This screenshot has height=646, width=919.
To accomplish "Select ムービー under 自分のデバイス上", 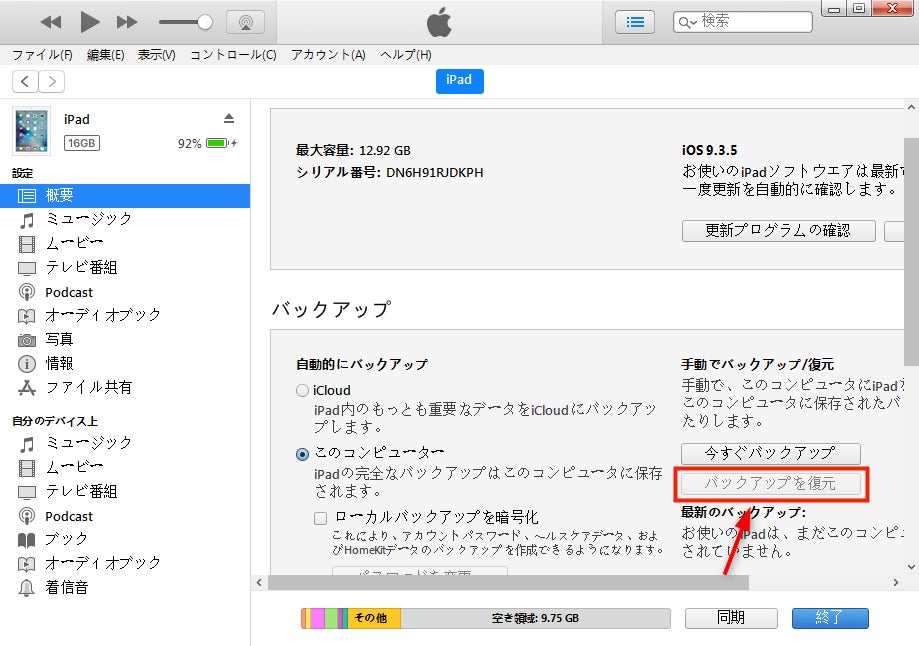I will [x=125, y=467].
